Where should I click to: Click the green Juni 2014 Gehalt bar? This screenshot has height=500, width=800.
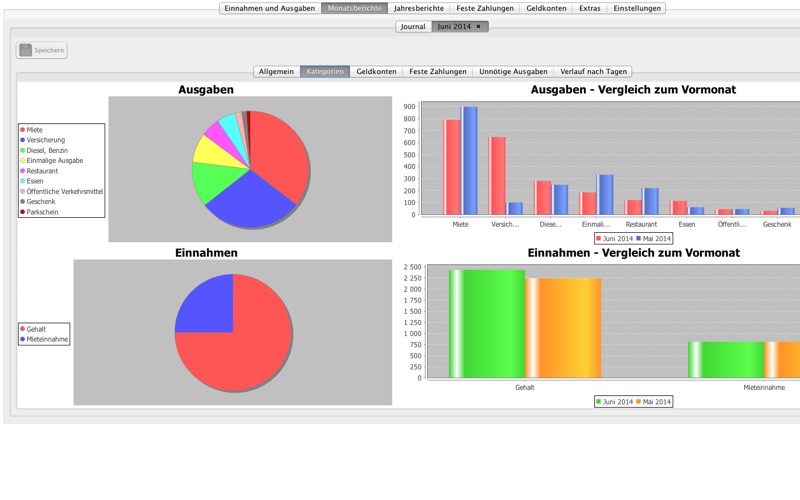point(487,324)
